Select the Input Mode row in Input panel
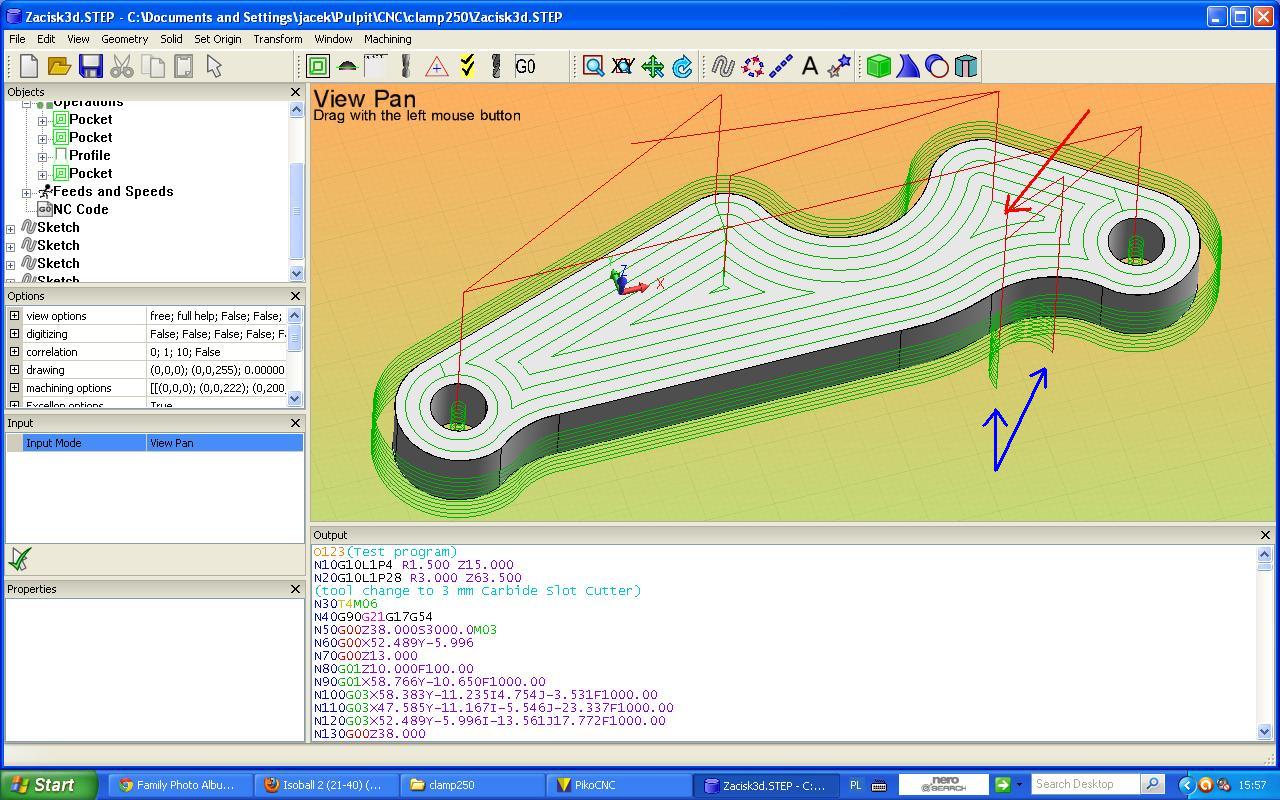This screenshot has height=800, width=1280. pyautogui.click(x=155, y=443)
